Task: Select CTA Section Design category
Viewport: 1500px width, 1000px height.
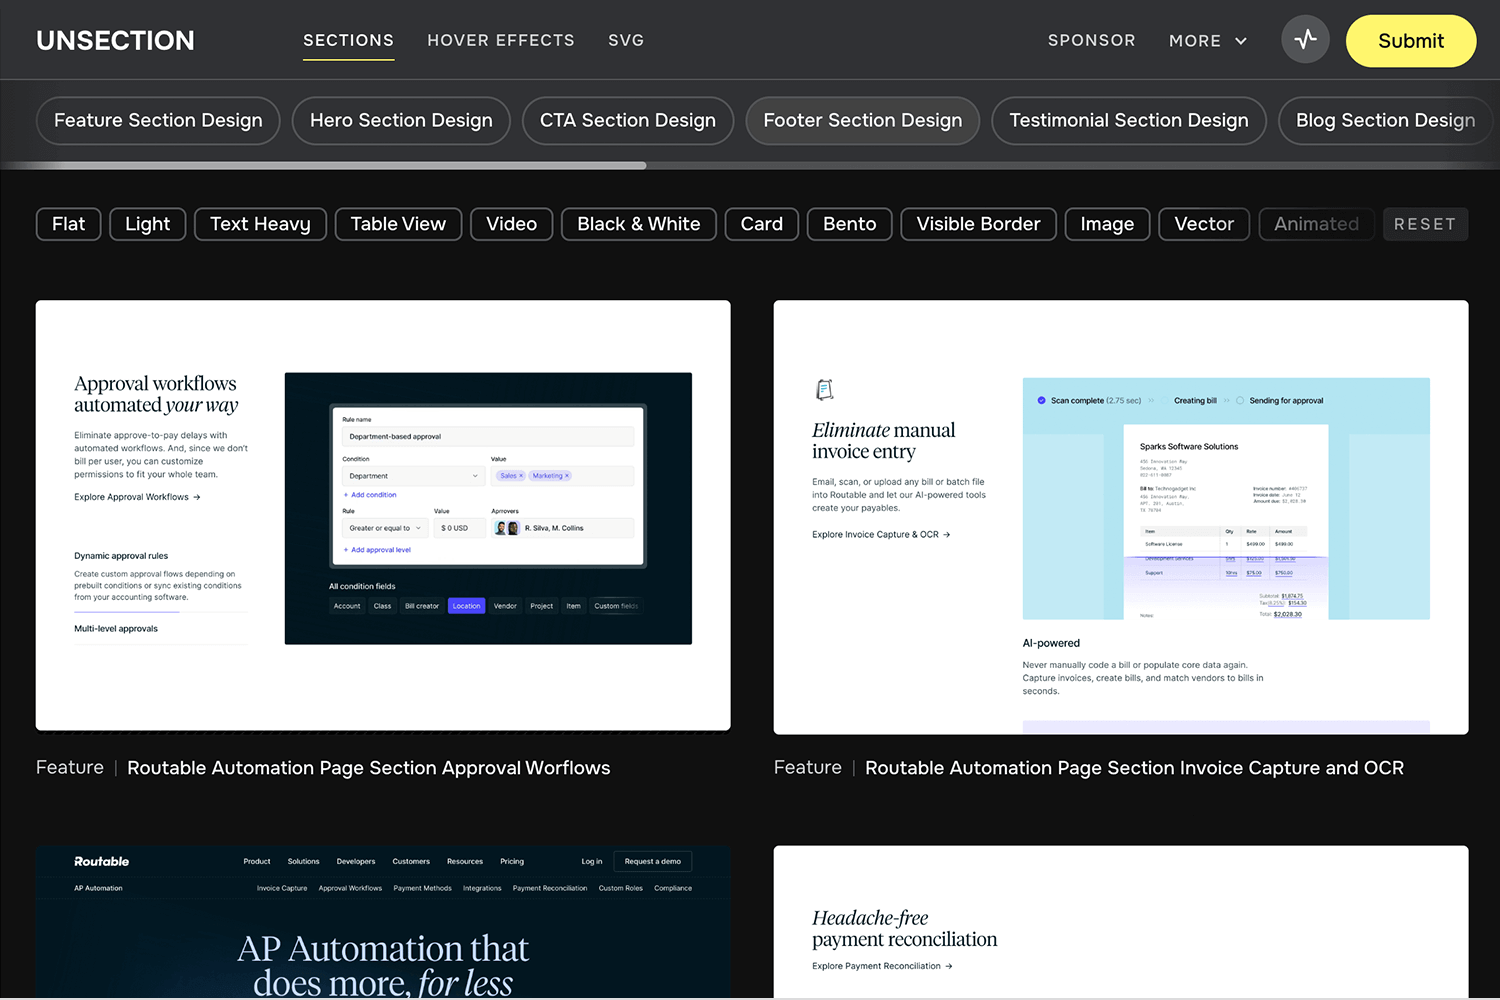Action: click(628, 120)
